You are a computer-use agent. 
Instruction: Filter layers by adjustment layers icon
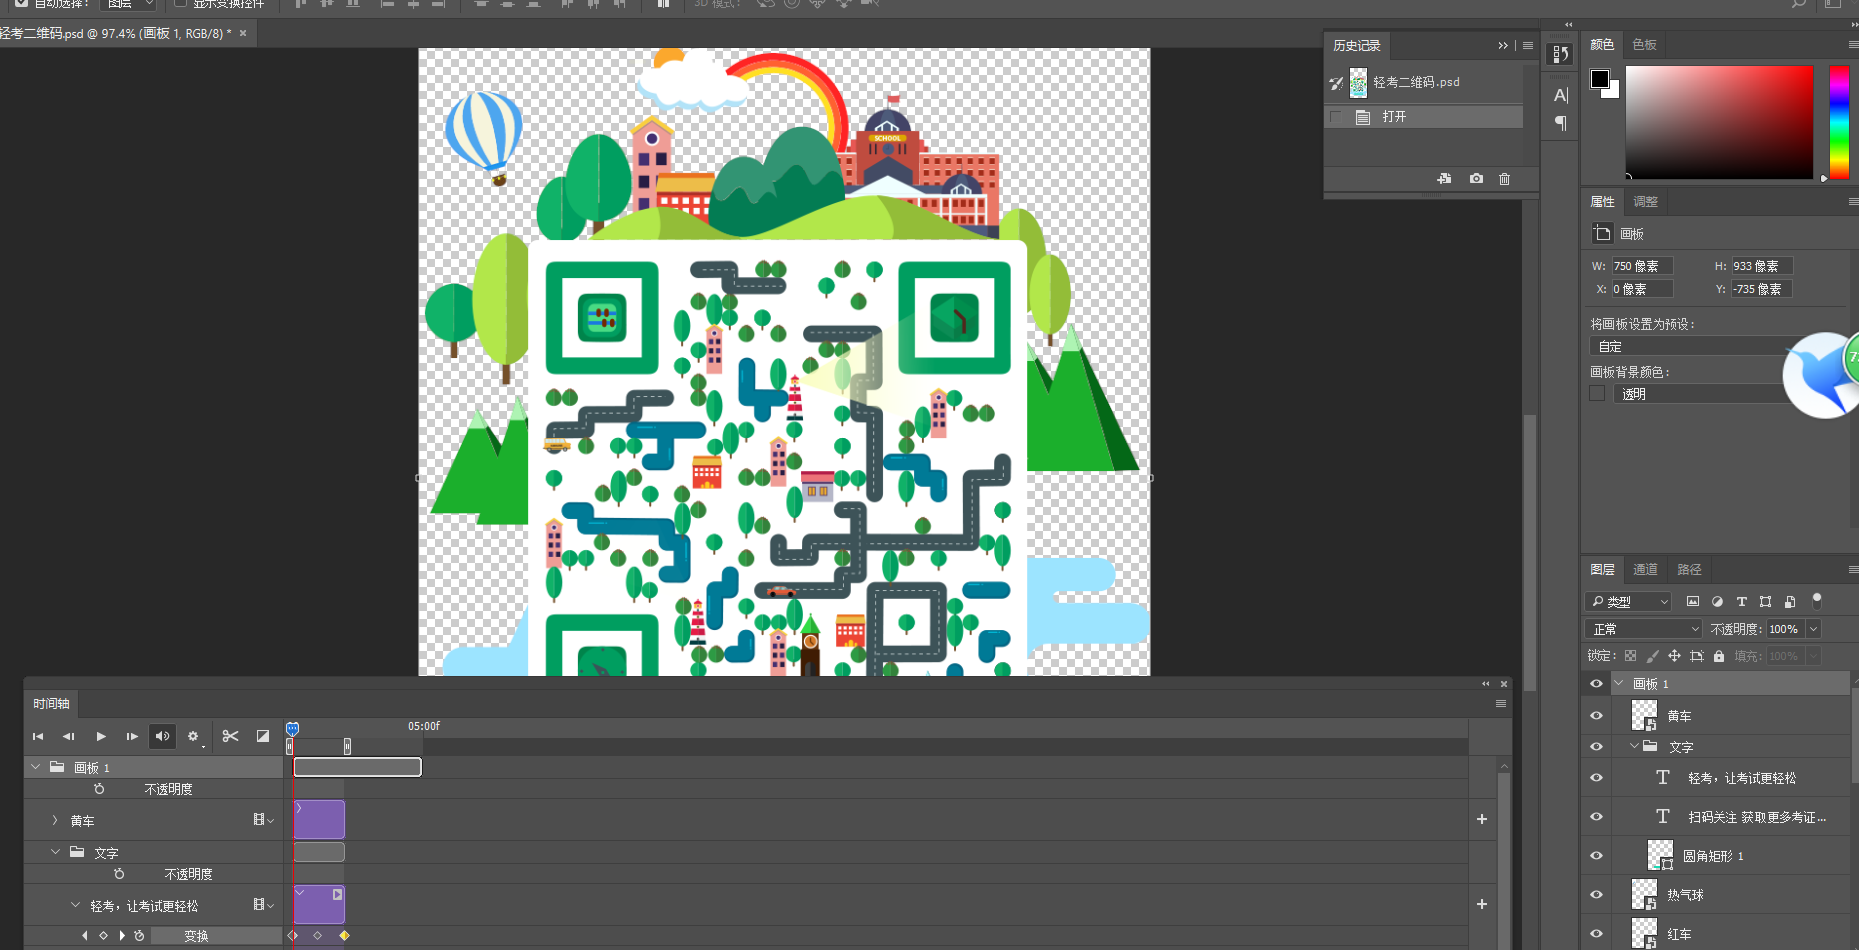tap(1717, 601)
